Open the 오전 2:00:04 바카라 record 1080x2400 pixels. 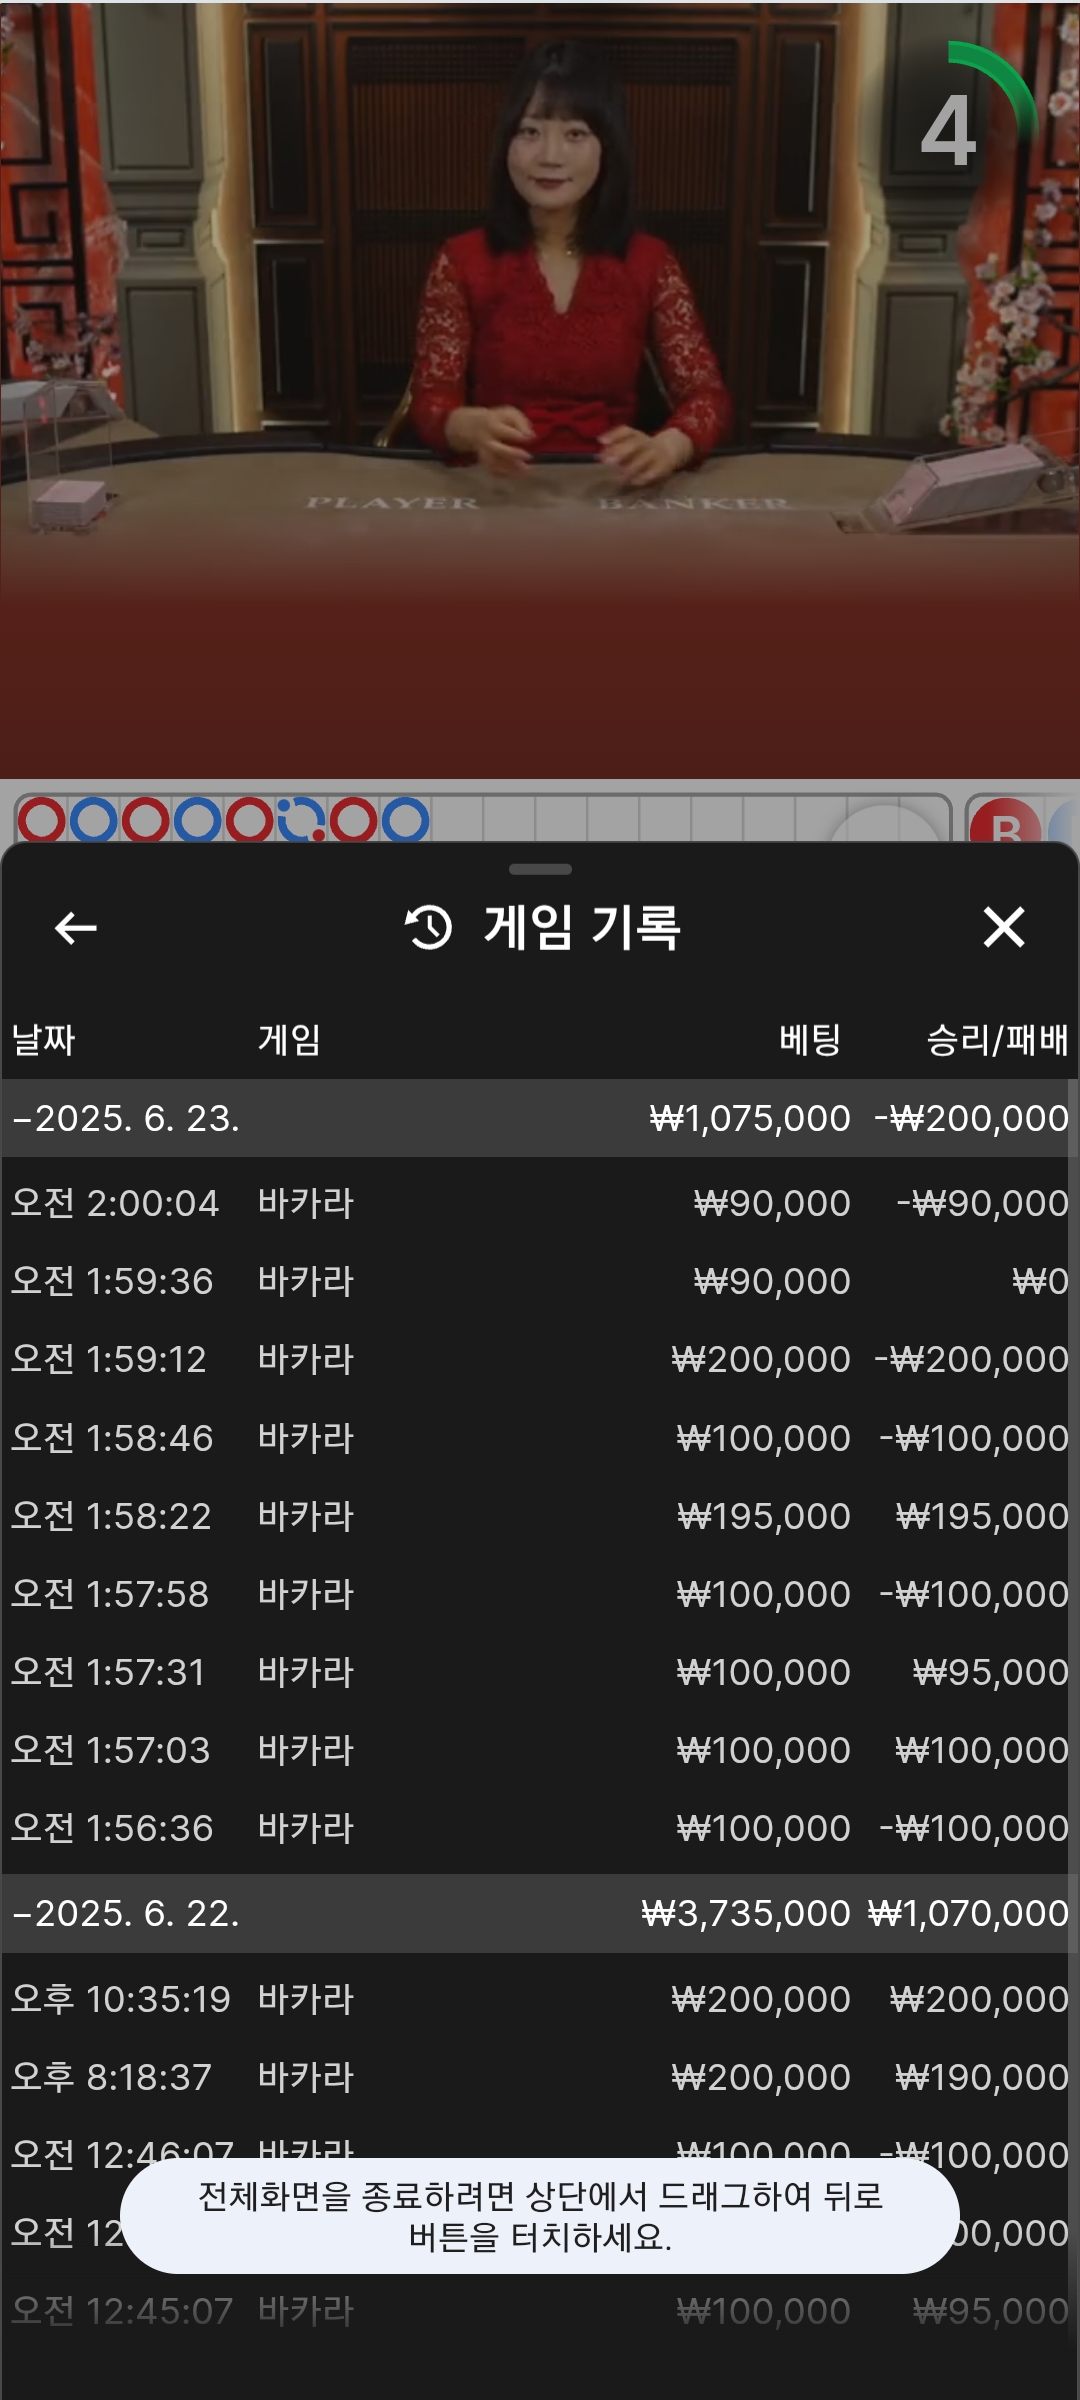(x=540, y=1203)
